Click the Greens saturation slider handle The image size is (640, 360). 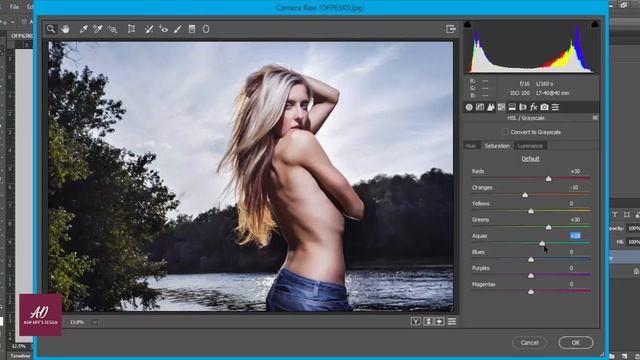549,227
